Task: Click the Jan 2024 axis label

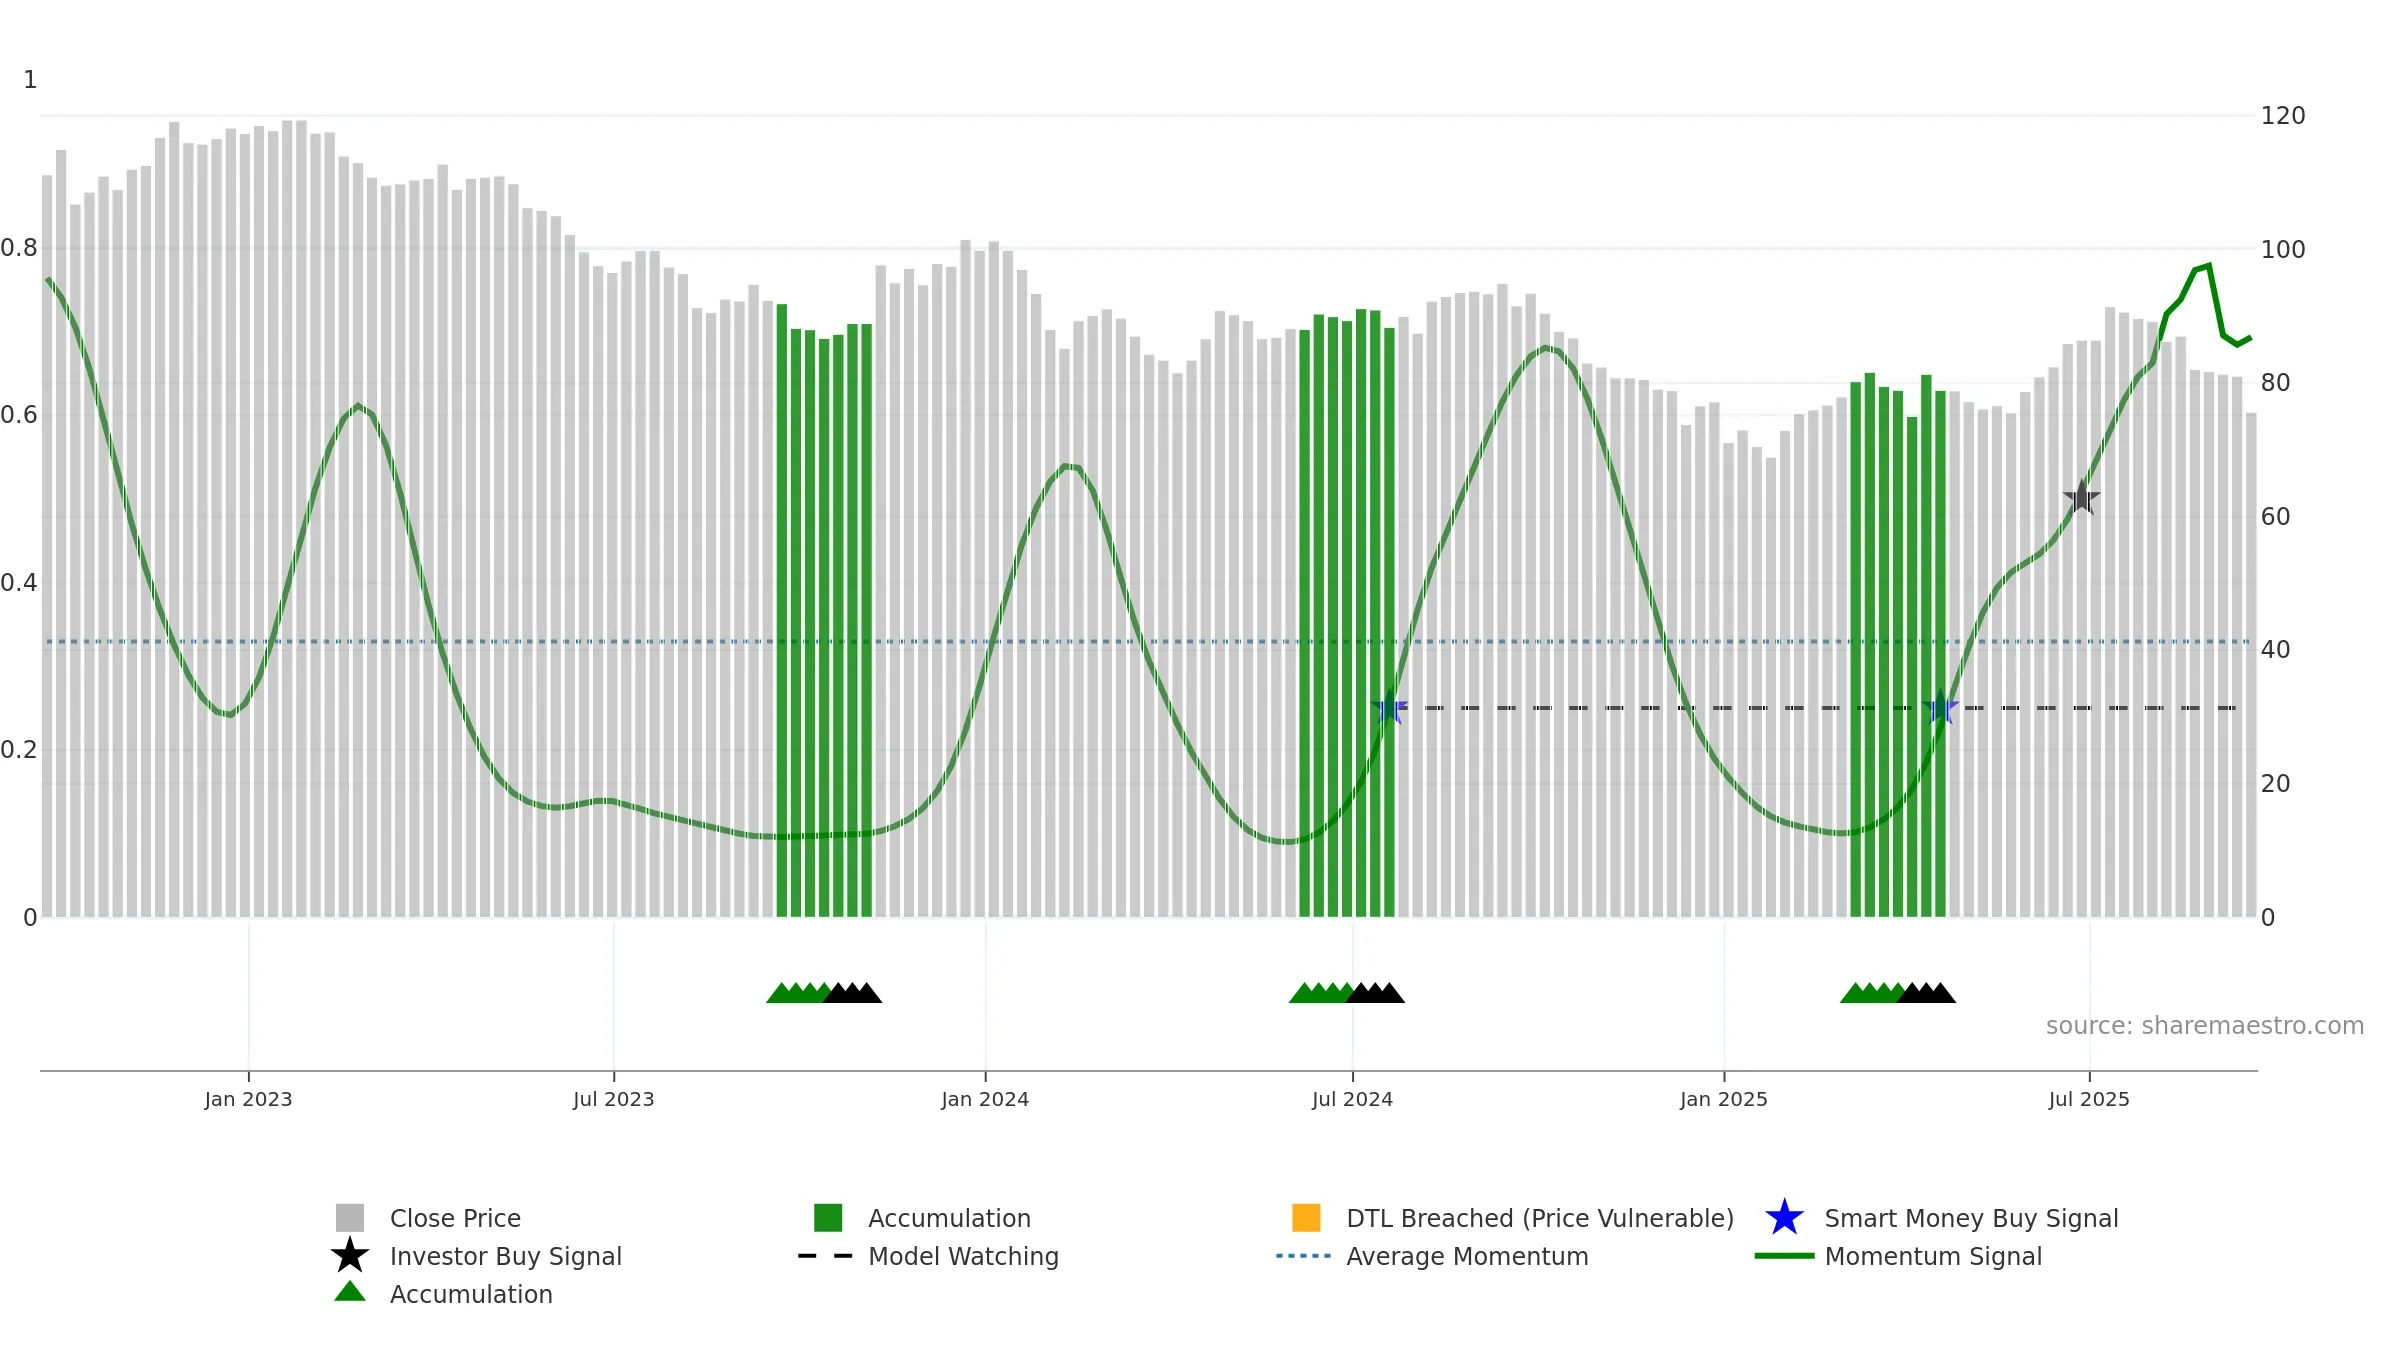Action: coord(985,1099)
